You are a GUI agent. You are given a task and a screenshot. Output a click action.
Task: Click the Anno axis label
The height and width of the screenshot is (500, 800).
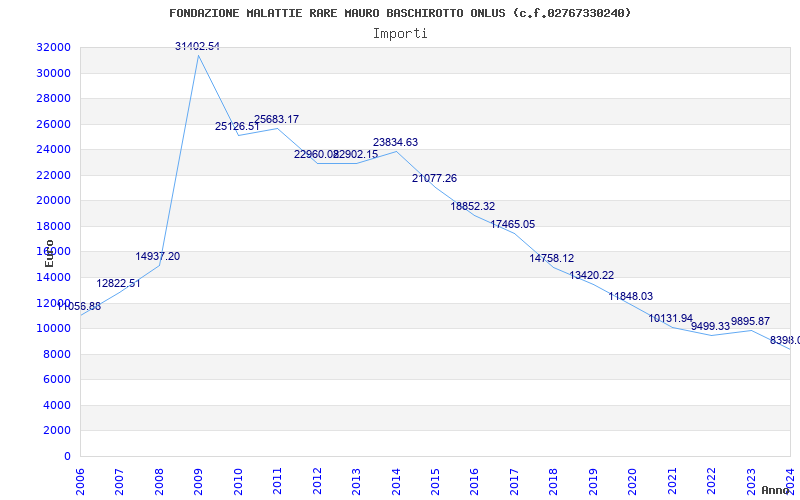[x=776, y=490]
